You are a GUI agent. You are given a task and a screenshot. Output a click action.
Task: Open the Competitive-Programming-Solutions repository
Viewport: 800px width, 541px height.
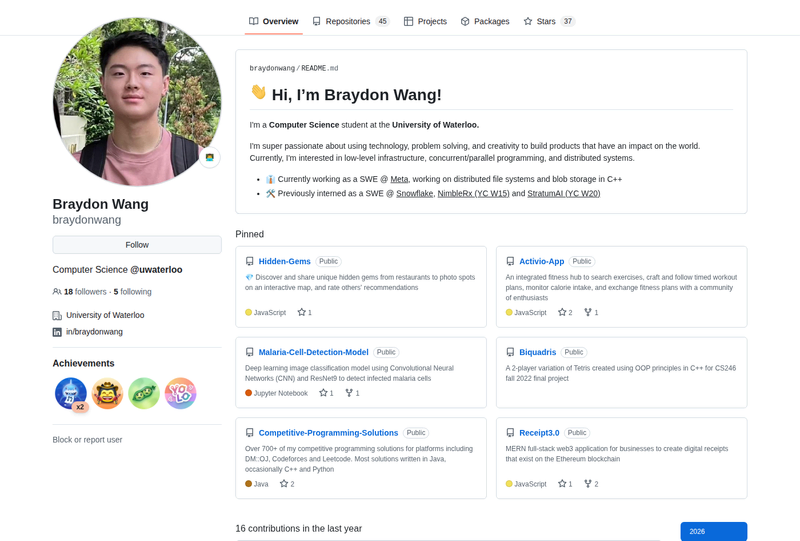pos(328,433)
